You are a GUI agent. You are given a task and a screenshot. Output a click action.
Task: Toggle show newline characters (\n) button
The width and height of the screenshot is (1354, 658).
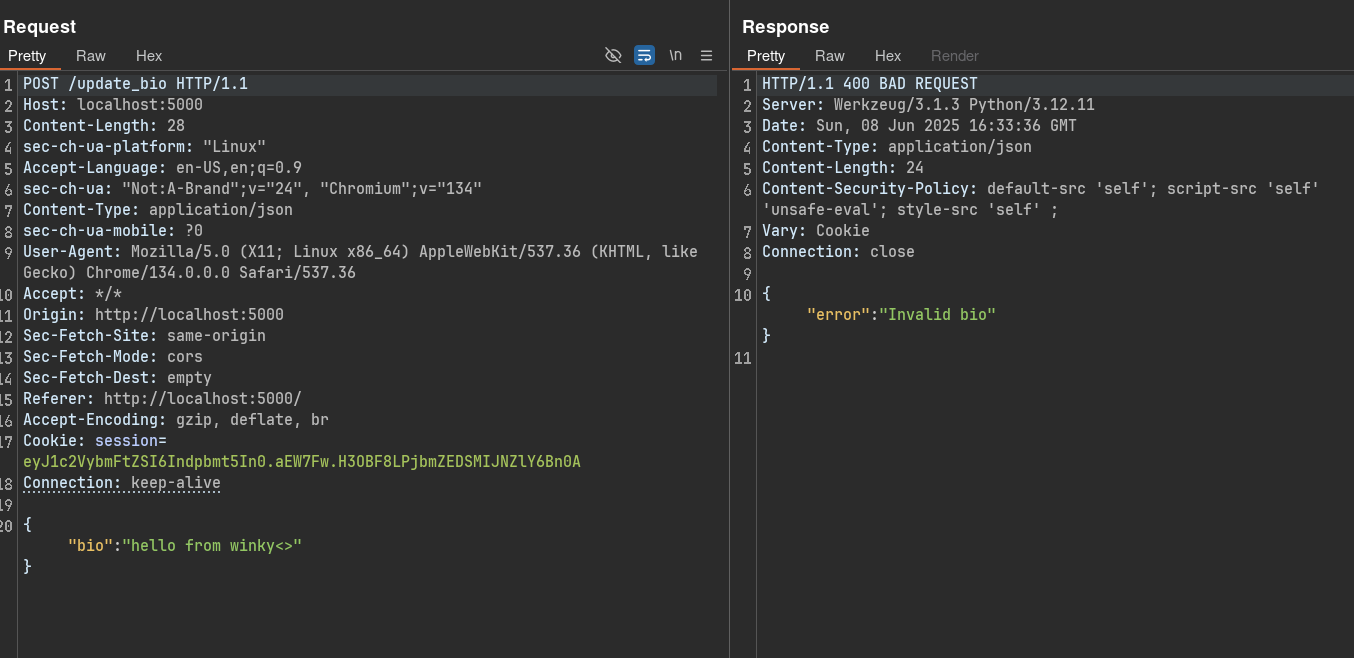(675, 55)
